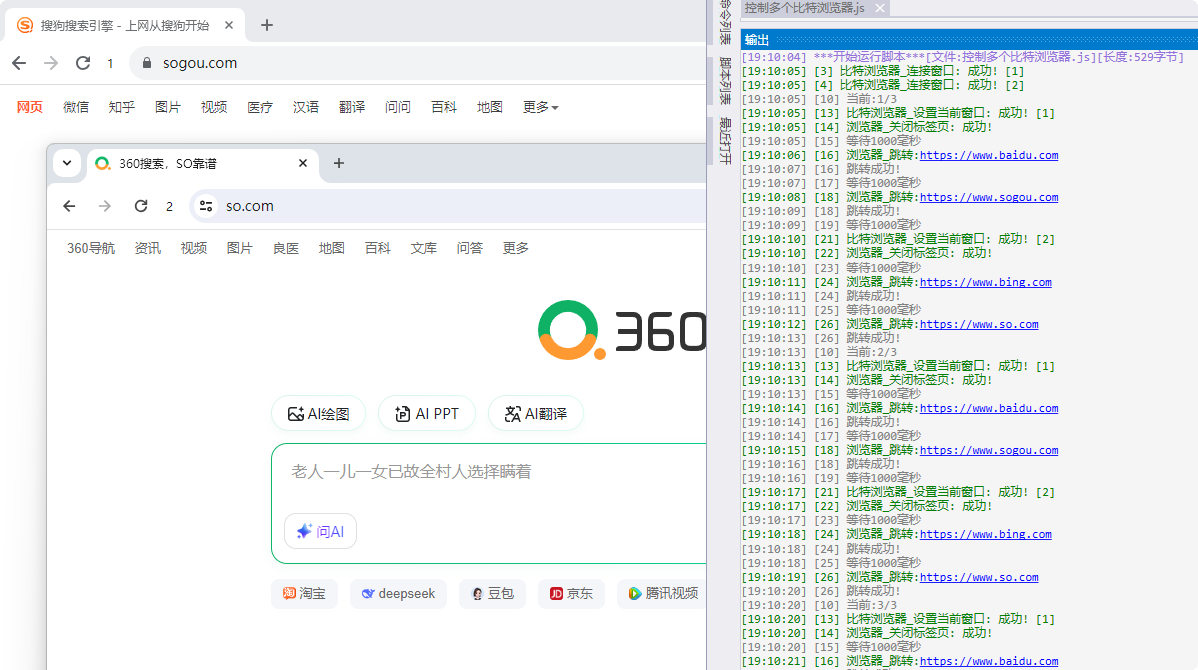The width and height of the screenshot is (1198, 670).
Task: Focus the 360 search input box
Action: pyautogui.click(x=490, y=472)
